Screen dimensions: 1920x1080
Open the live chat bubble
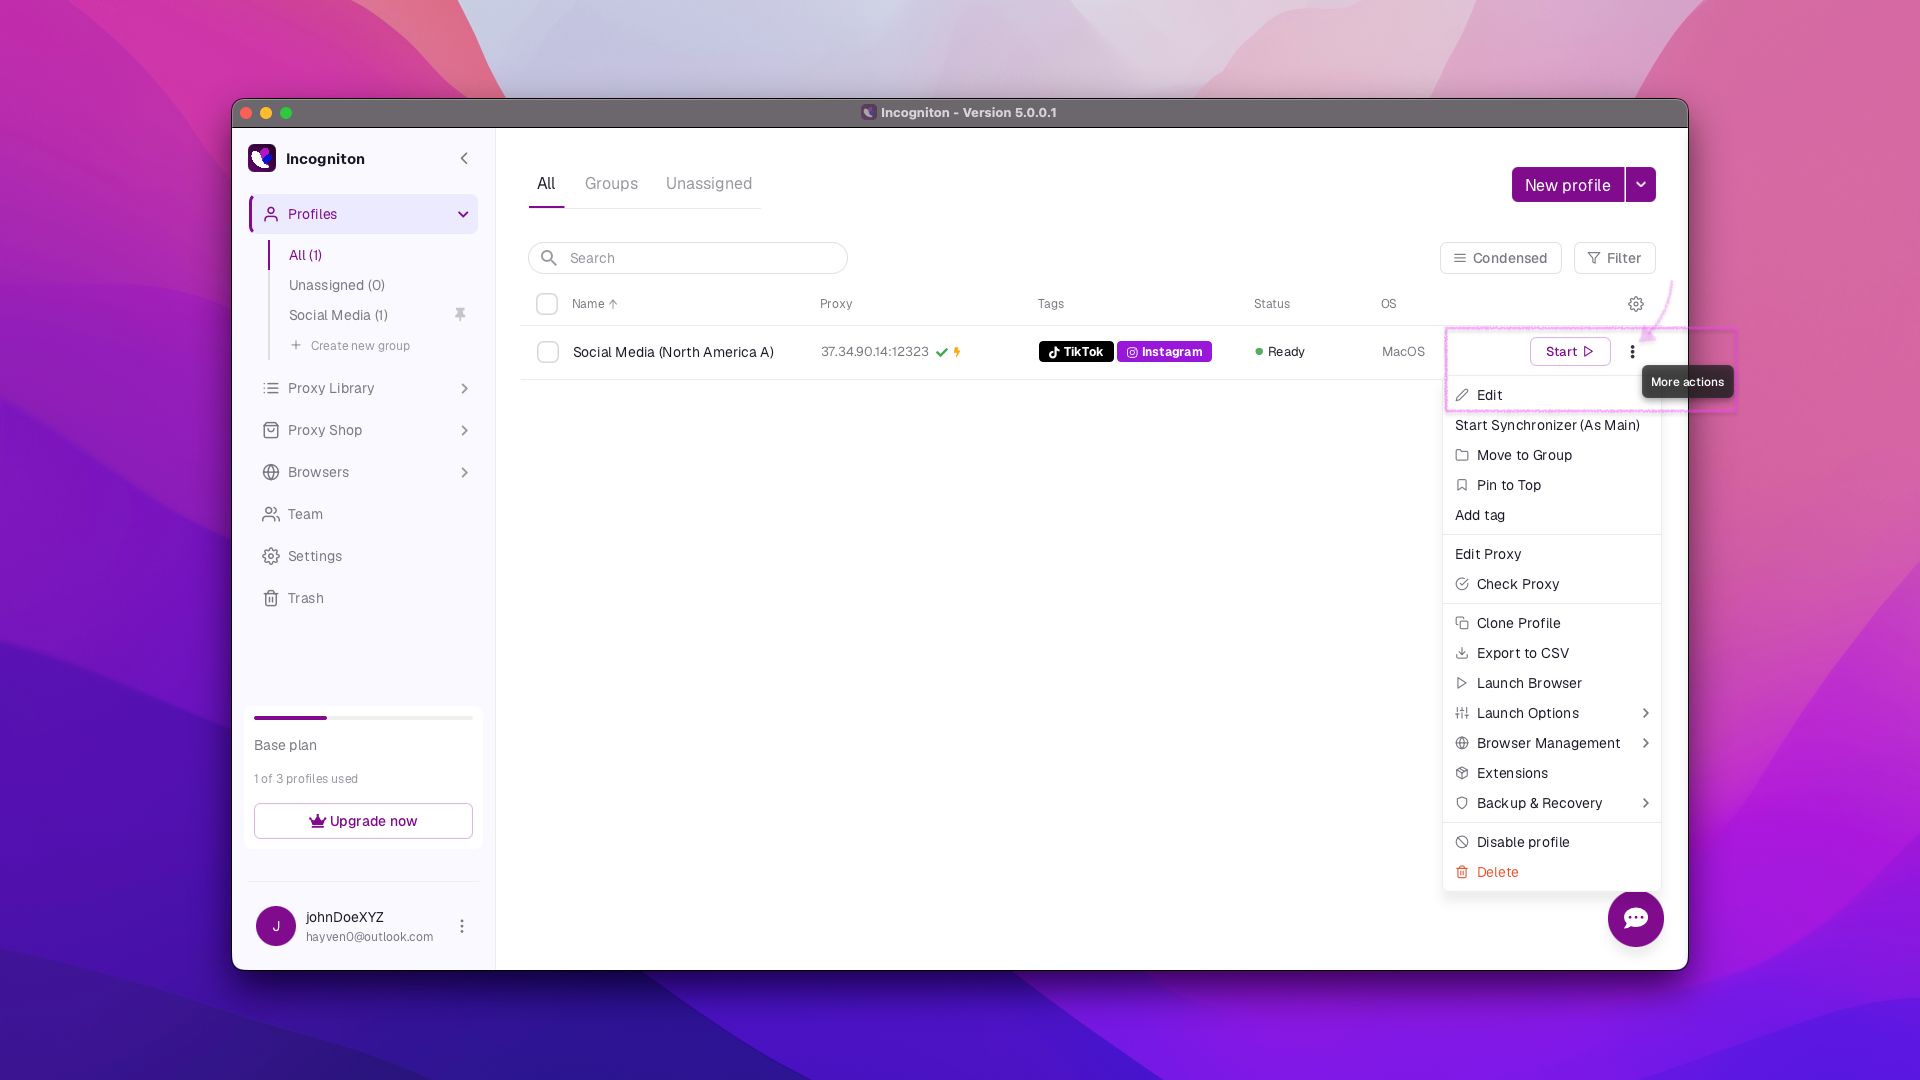coord(1636,918)
